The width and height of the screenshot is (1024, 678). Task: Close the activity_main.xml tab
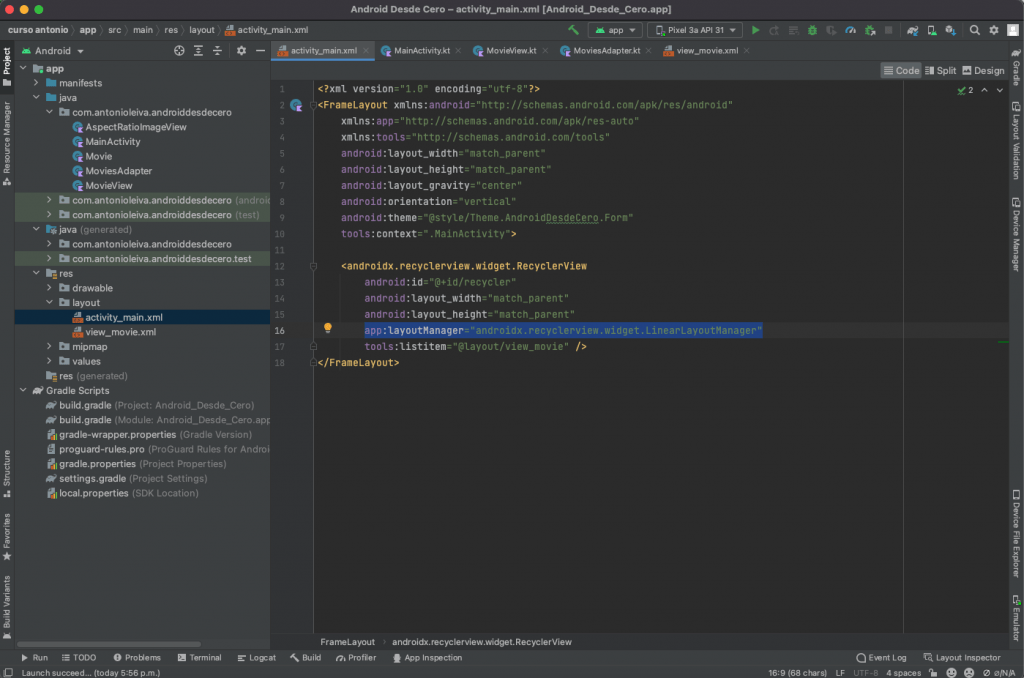tap(366, 51)
